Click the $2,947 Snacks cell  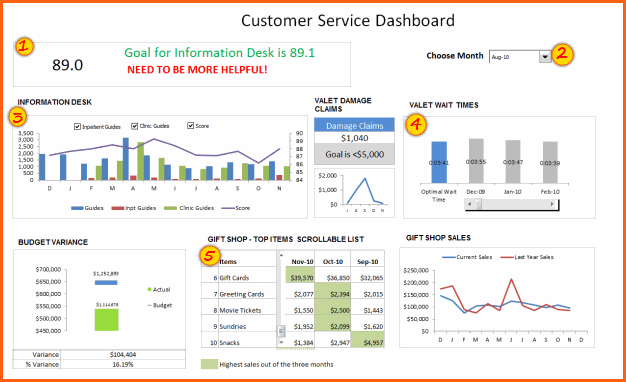click(x=333, y=340)
